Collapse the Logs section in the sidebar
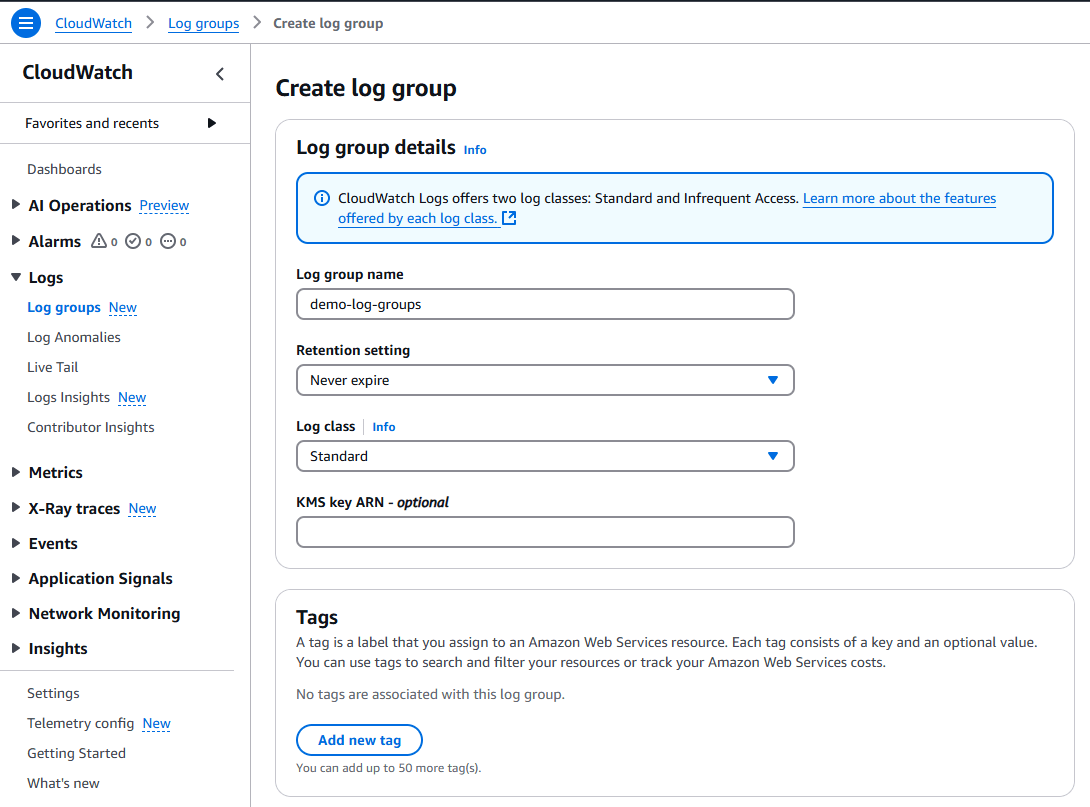Screen dimensions: 1090x807 (16, 277)
